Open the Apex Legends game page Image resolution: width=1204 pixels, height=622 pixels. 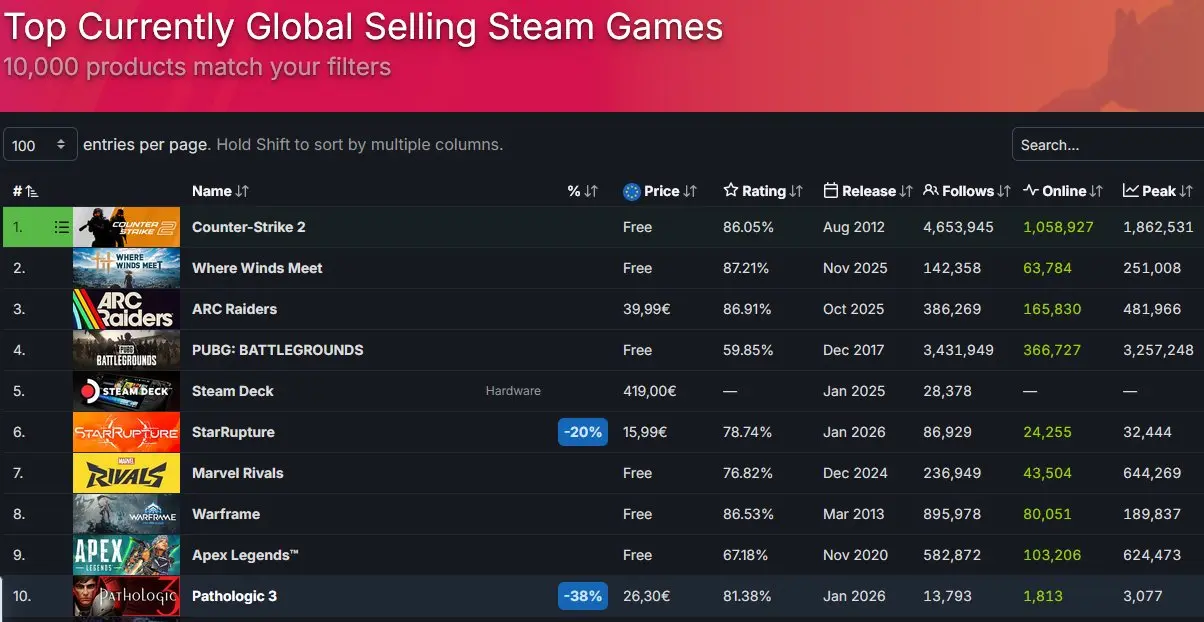[x=245, y=555]
